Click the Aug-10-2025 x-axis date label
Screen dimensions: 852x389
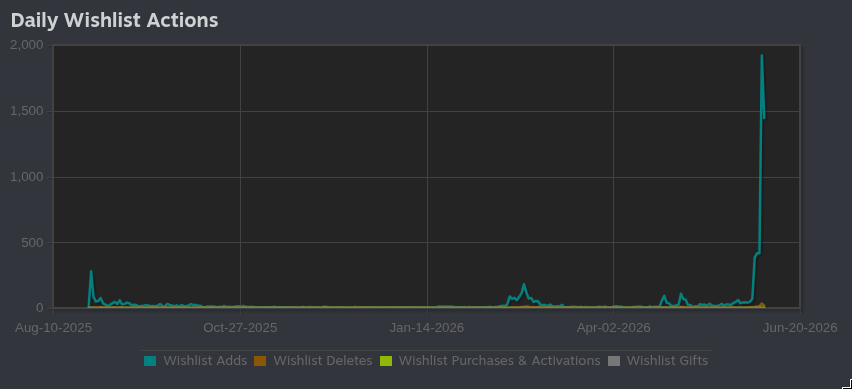[53, 328]
